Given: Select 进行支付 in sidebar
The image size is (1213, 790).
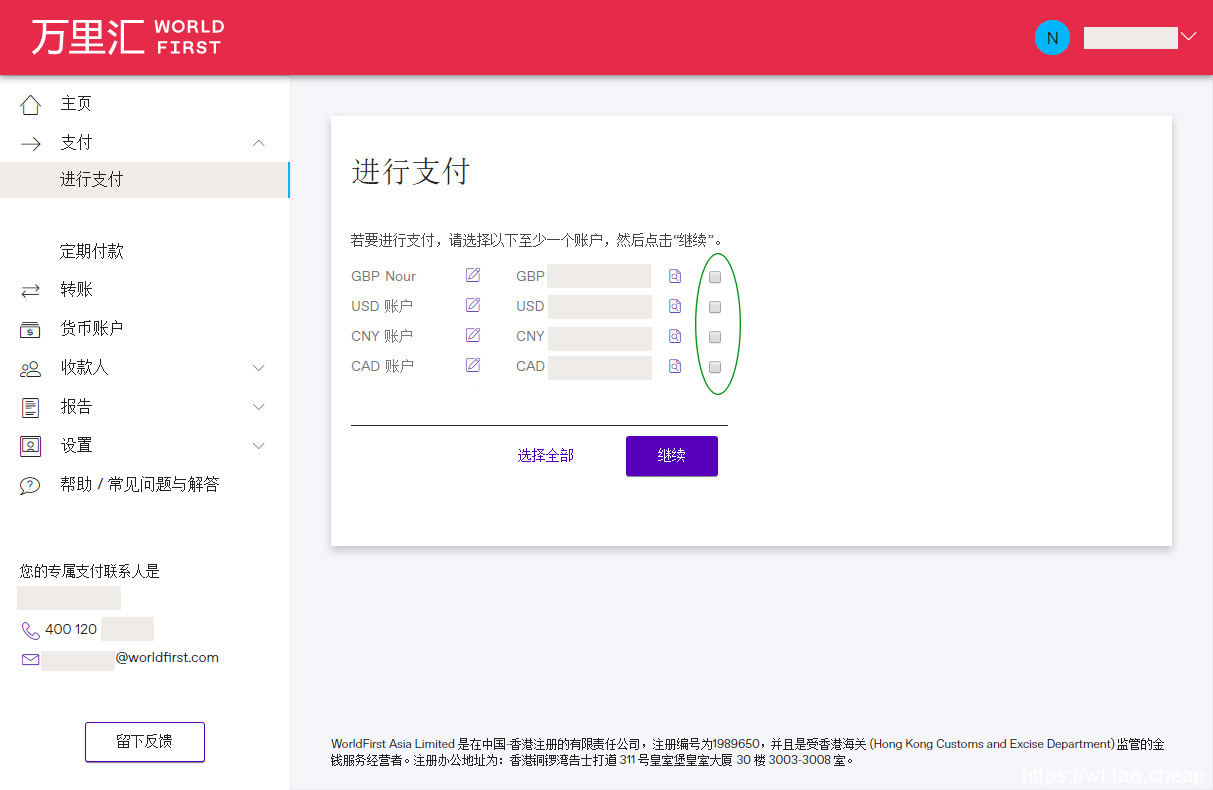Looking at the screenshot, I should [145, 180].
